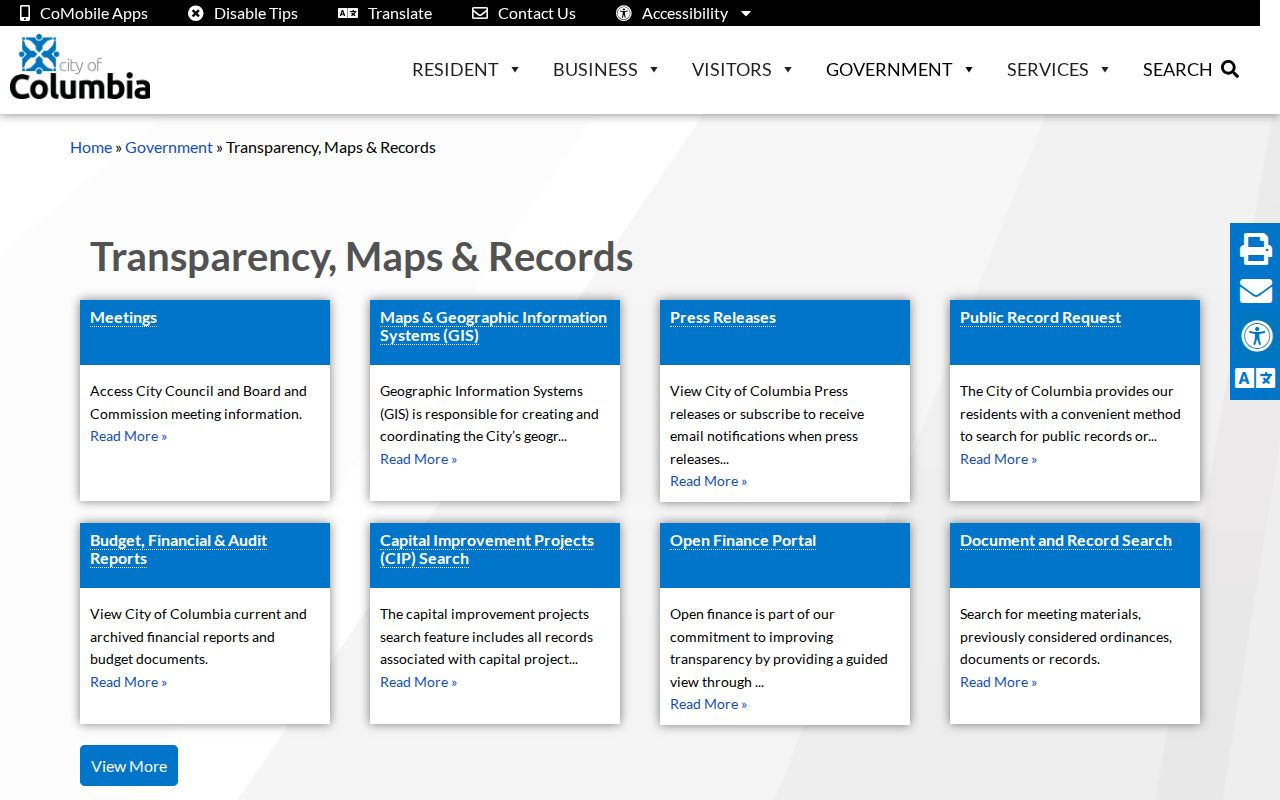Go to Home breadcrumb link
This screenshot has height=800, width=1280.
(91, 147)
